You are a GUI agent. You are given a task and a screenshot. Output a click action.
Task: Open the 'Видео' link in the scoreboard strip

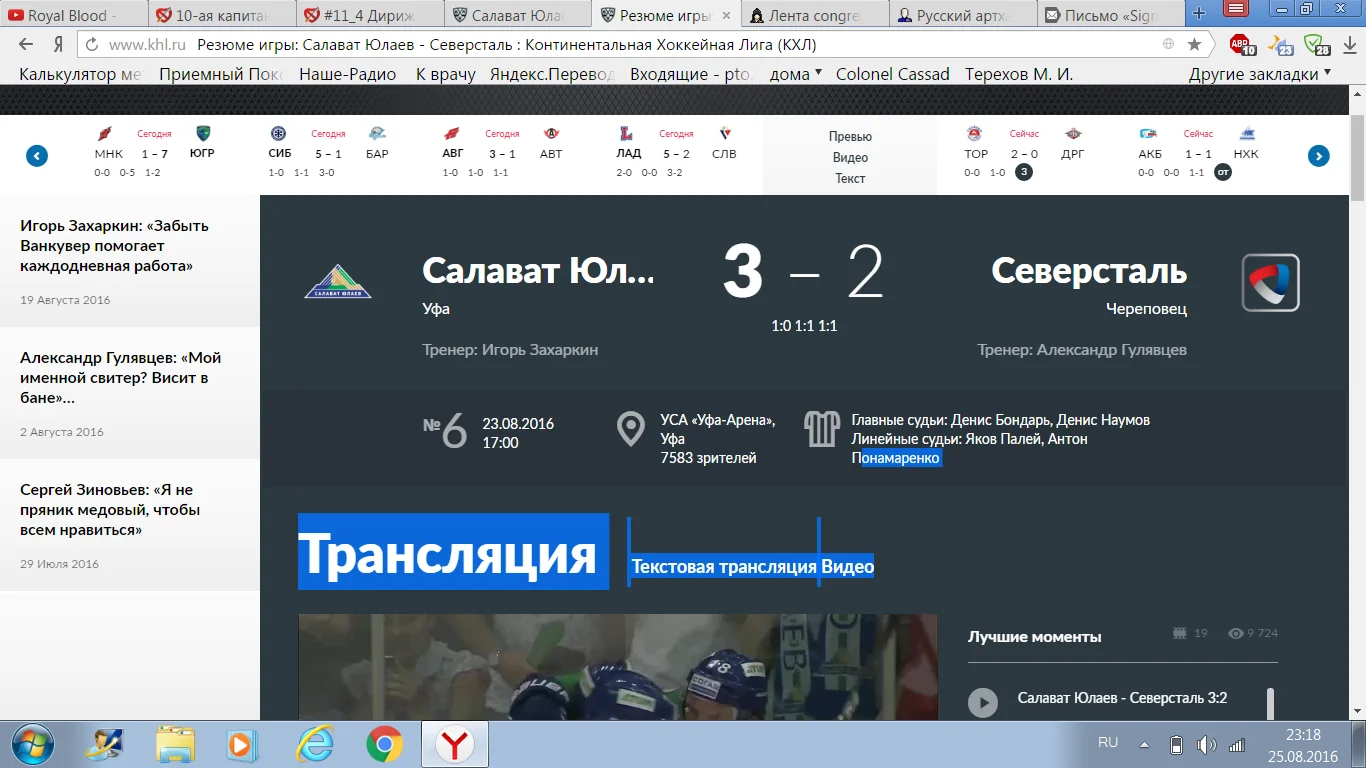tap(850, 157)
